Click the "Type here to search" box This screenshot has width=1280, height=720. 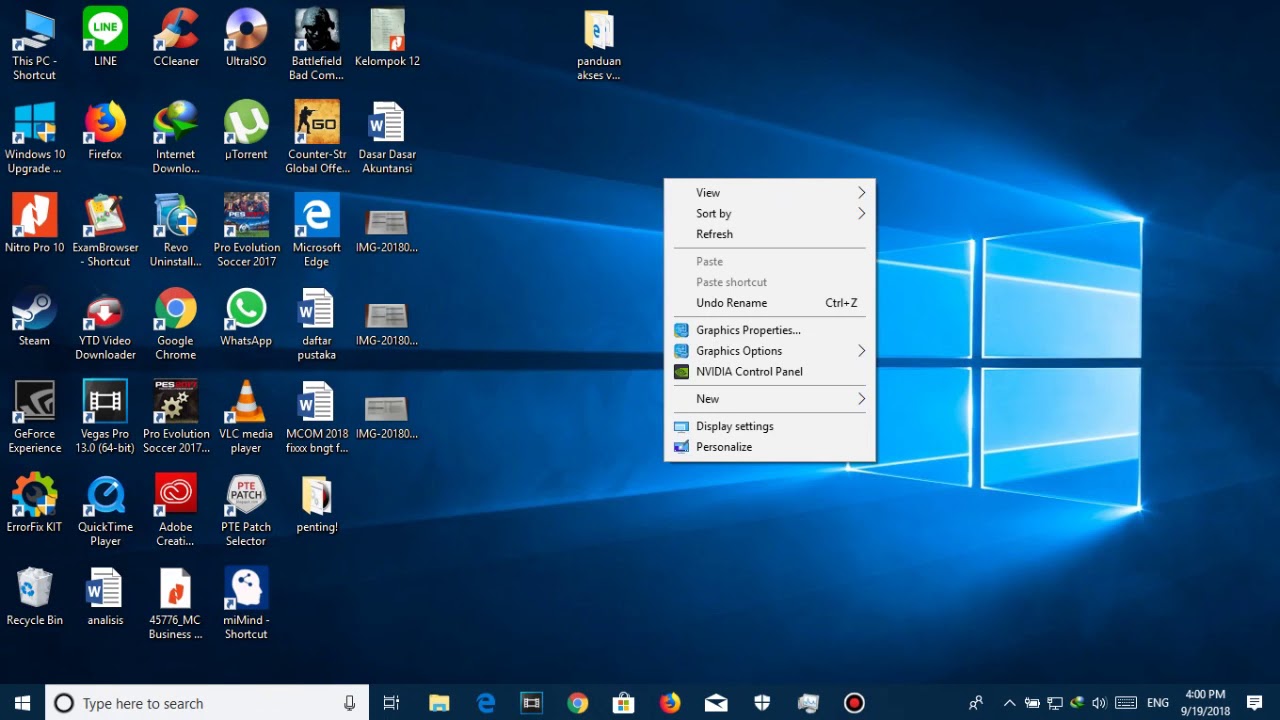[x=207, y=703]
